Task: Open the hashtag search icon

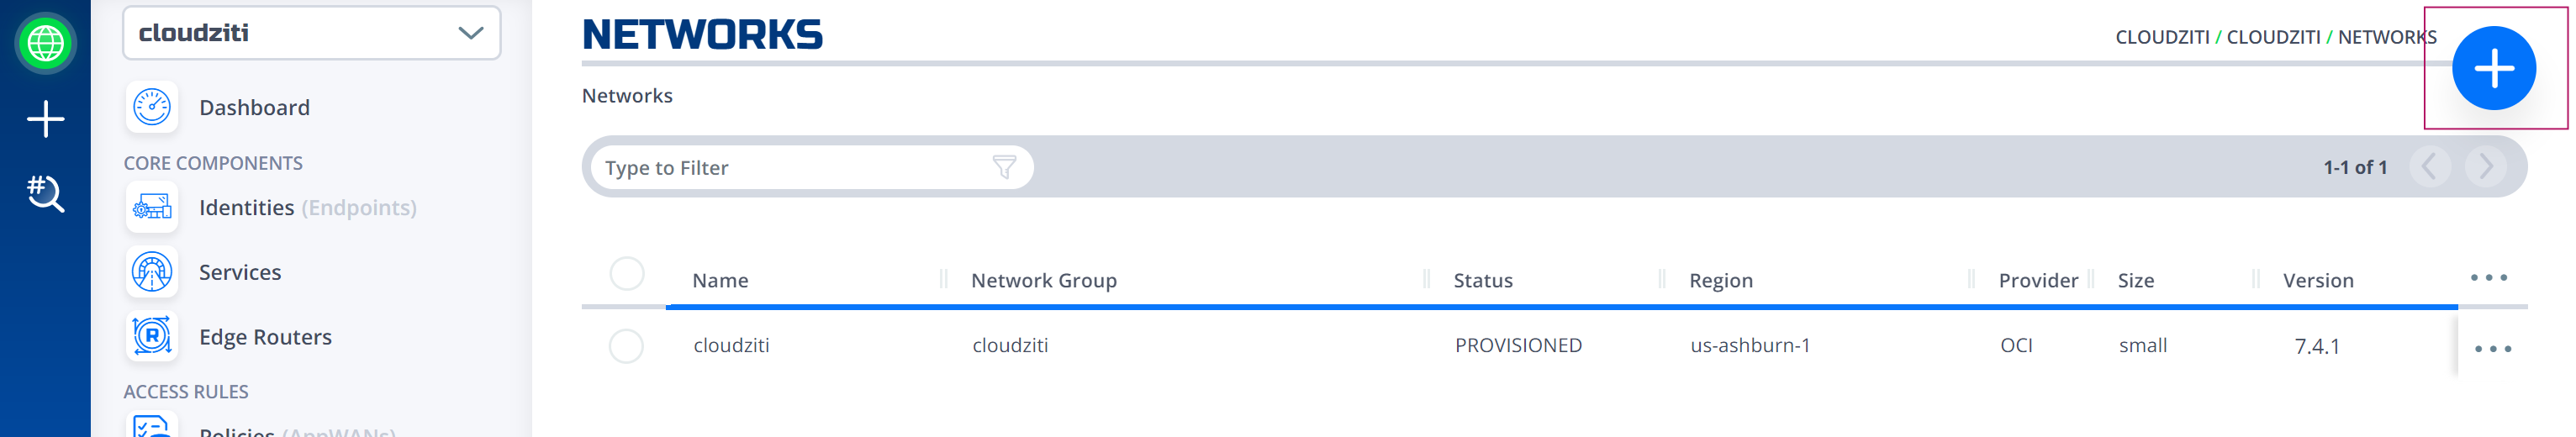Action: [x=45, y=192]
